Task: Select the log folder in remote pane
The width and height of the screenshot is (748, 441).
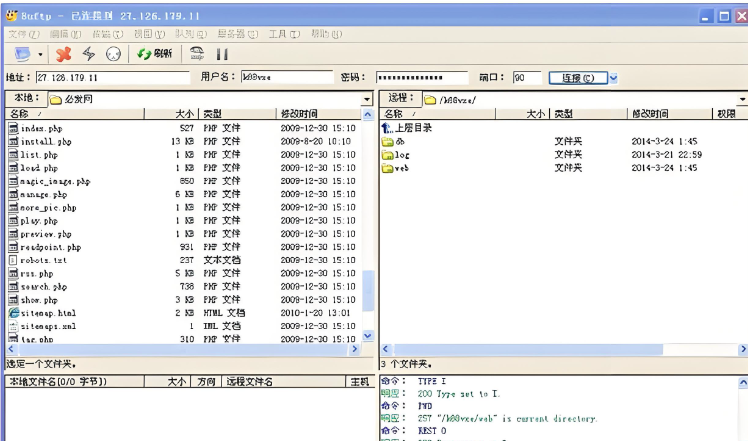Action: click(x=401, y=155)
